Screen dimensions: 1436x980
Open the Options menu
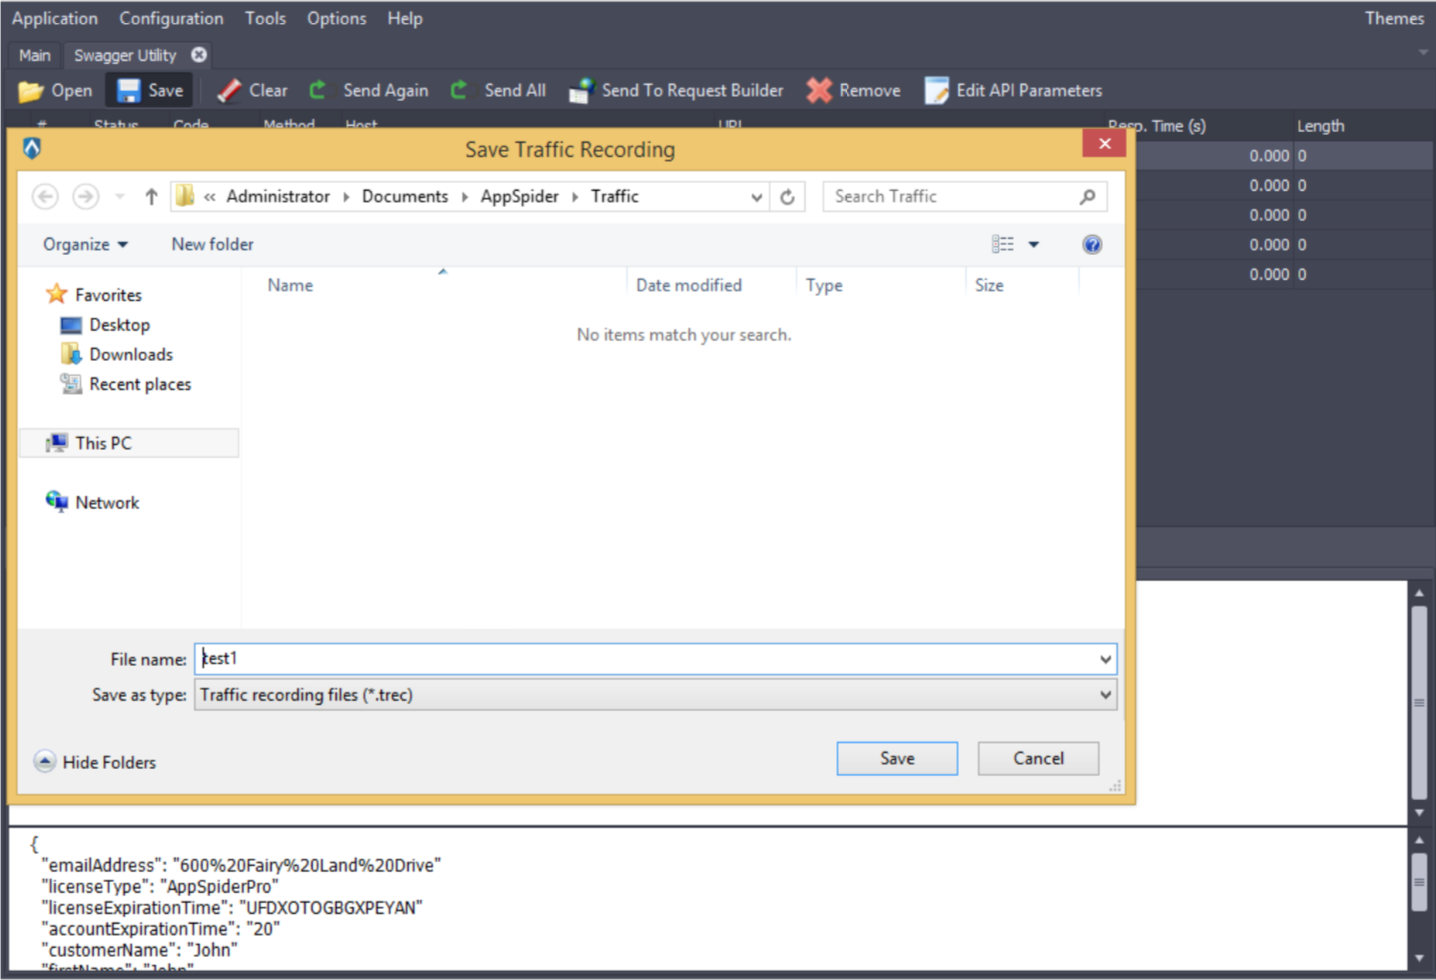tap(336, 18)
